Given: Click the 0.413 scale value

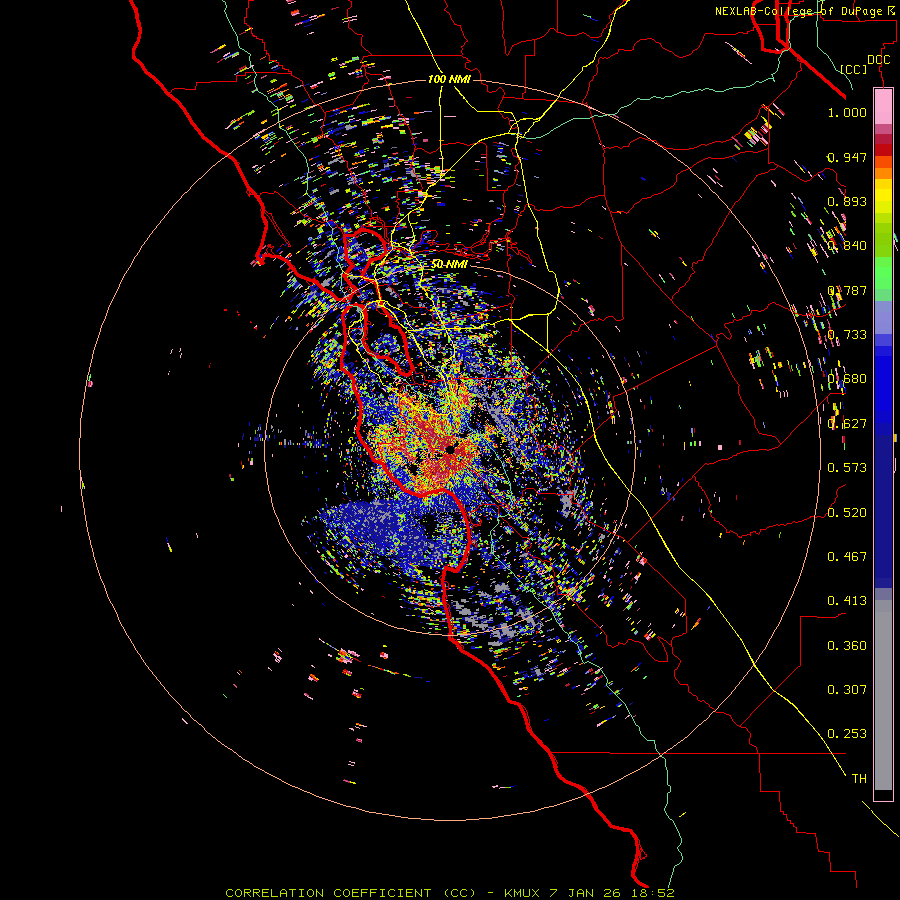Looking at the screenshot, I should pyautogui.click(x=847, y=601).
